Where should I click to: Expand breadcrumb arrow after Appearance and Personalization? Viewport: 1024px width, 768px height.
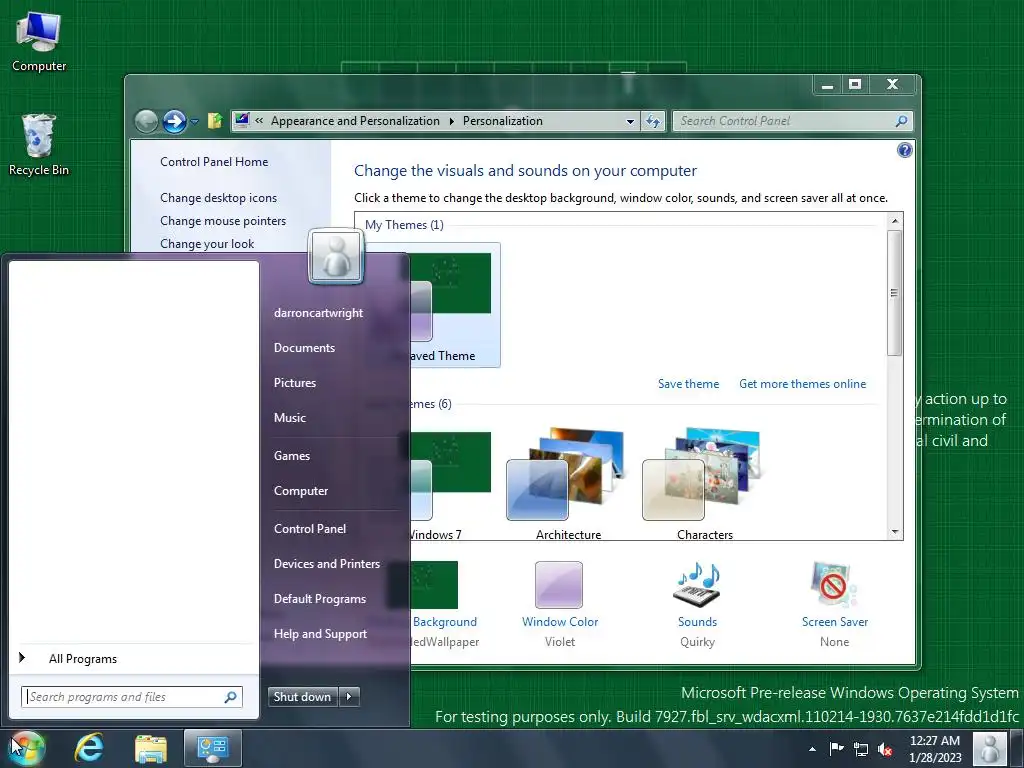point(451,121)
